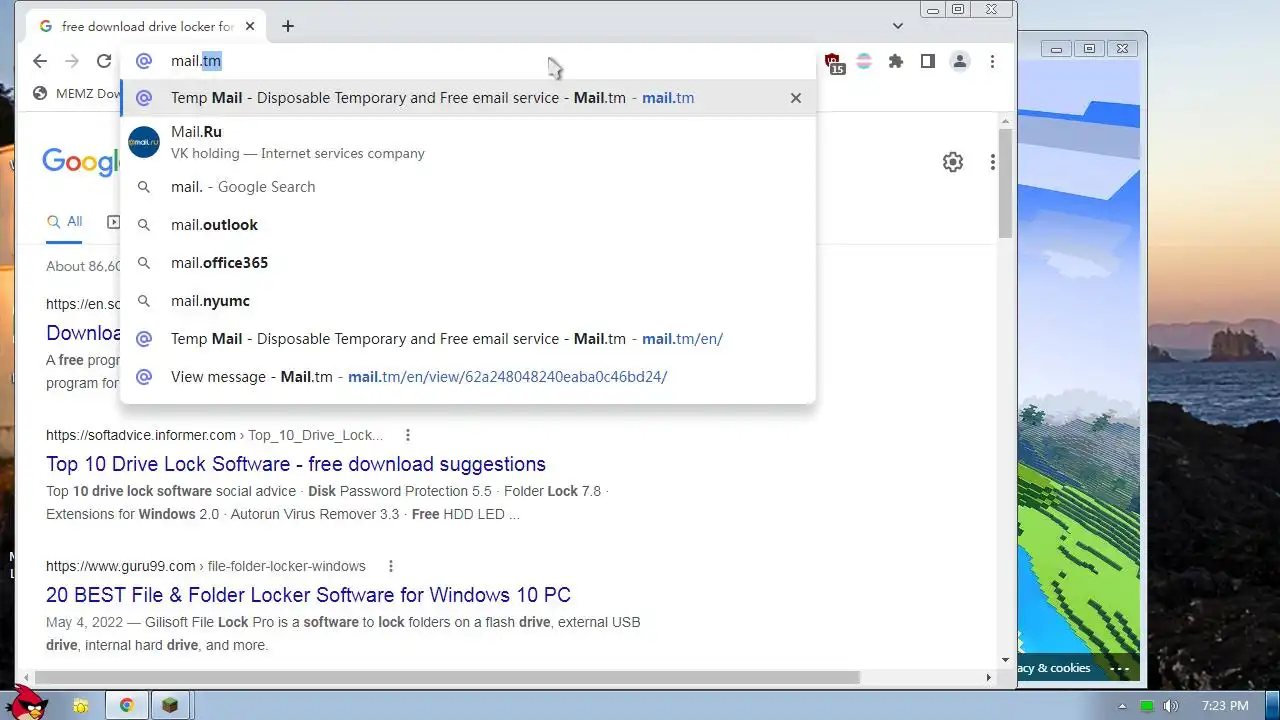Open the Chrome three-dot menu

click(992, 61)
